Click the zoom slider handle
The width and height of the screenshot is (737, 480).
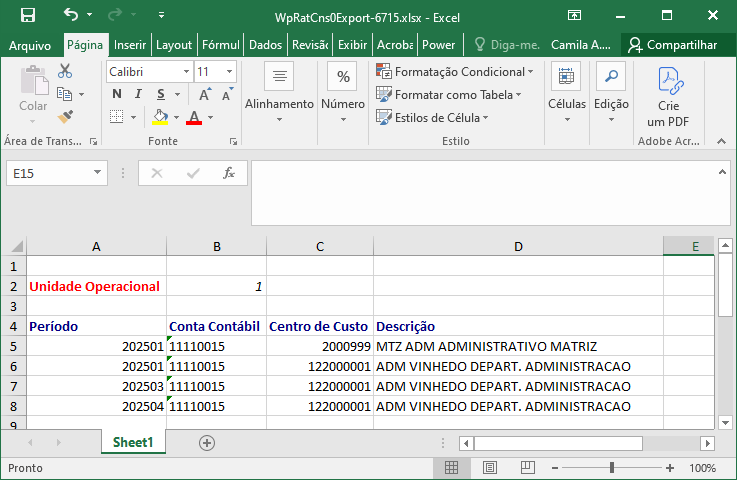click(x=612, y=468)
